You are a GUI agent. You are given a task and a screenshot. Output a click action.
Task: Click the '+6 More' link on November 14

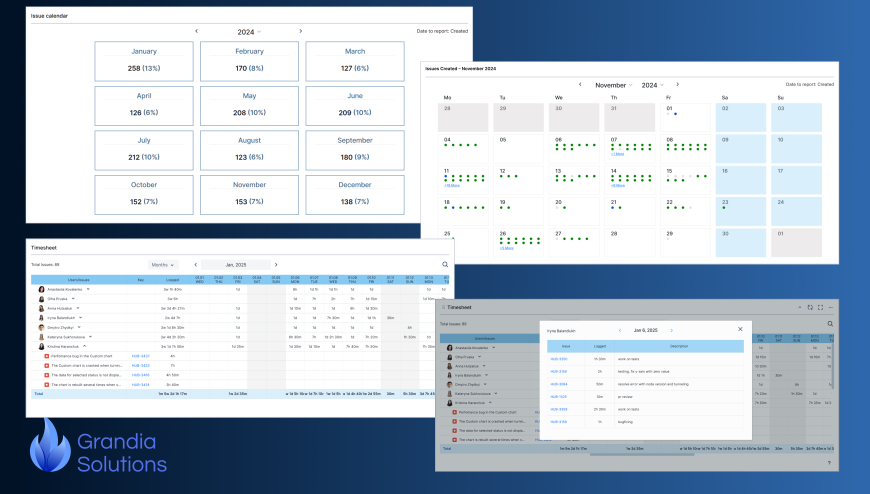[618, 186]
